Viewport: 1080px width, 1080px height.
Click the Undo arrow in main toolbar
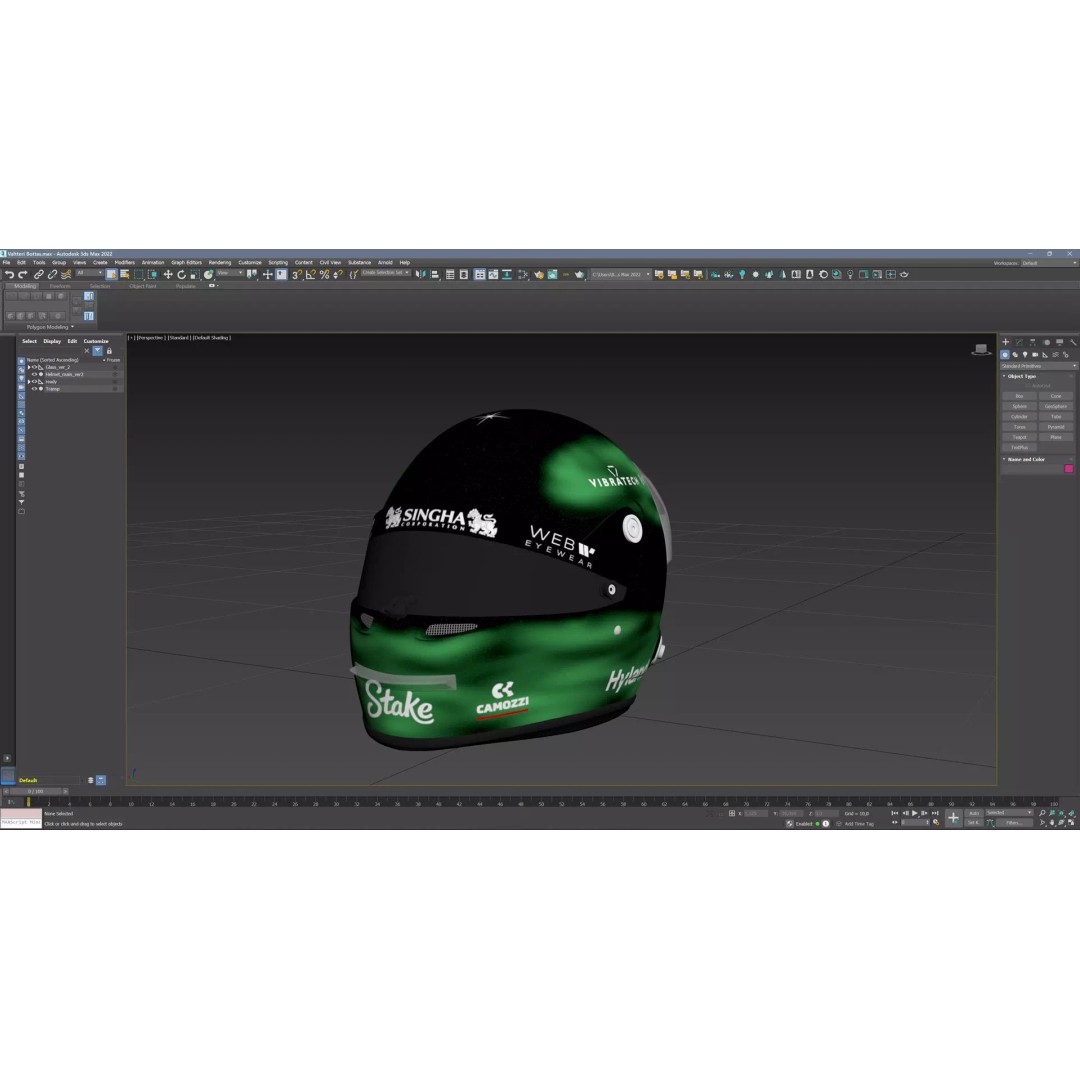10,274
